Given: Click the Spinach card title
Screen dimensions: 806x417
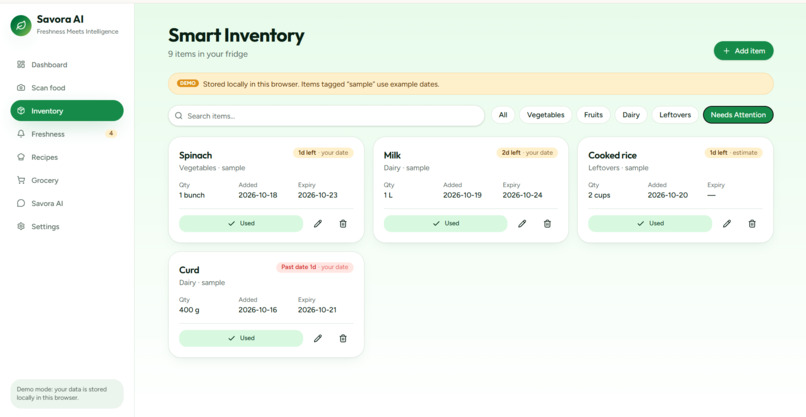Looking at the screenshot, I should pyautogui.click(x=195, y=155).
